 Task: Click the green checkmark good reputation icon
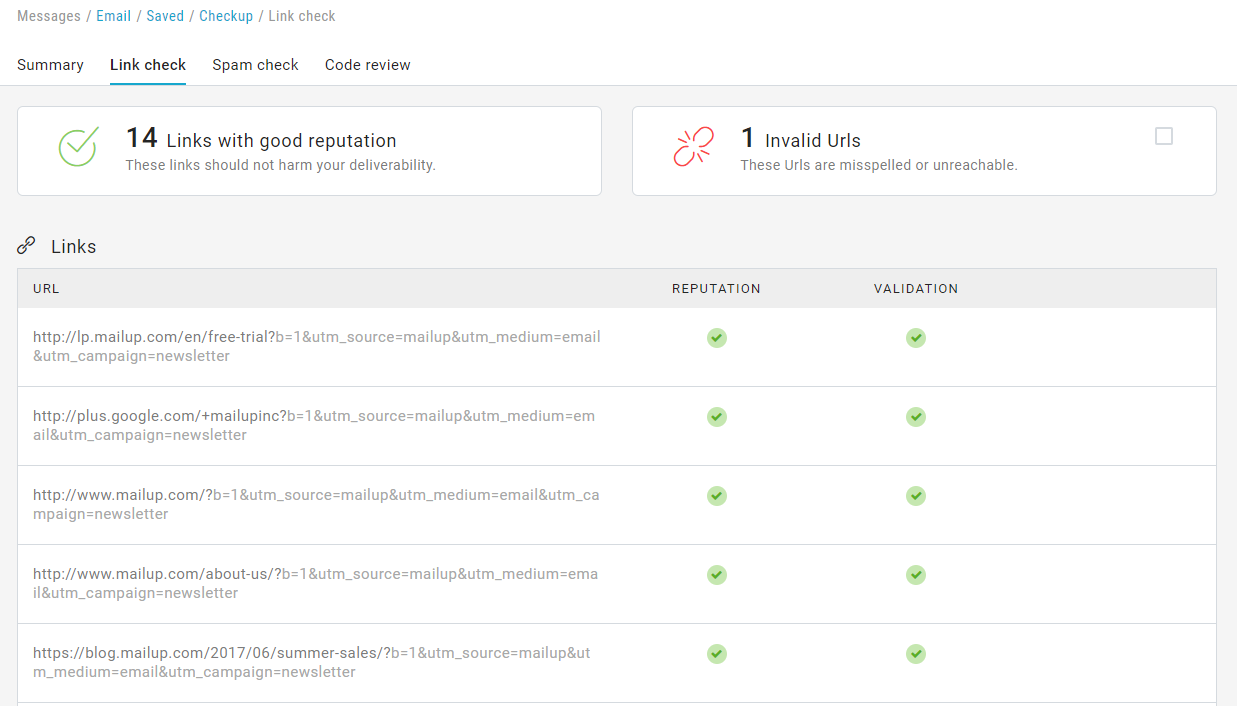point(77,147)
